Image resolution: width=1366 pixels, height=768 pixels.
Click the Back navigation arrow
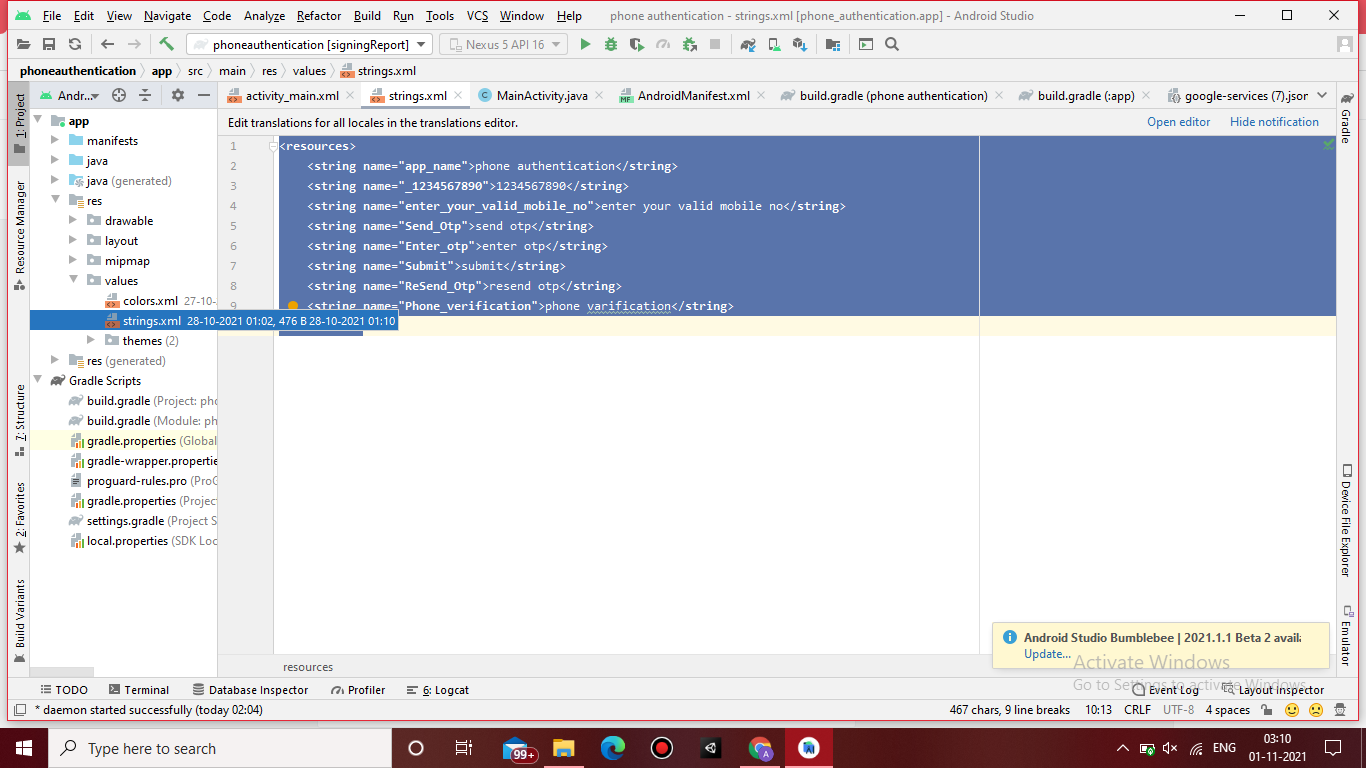[107, 44]
